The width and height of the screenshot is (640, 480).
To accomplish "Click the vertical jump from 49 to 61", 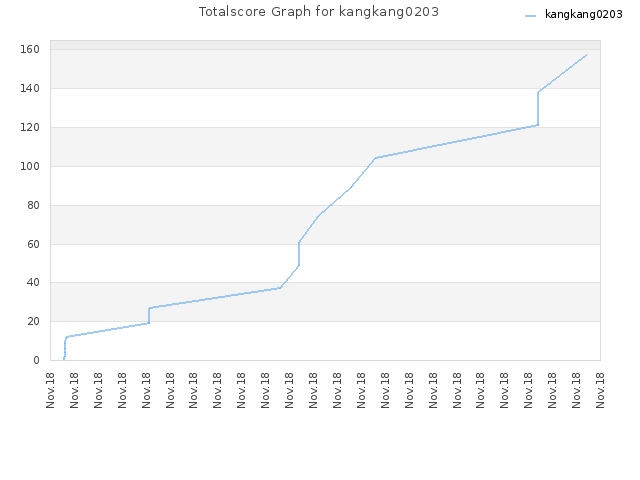I will 299,253.
